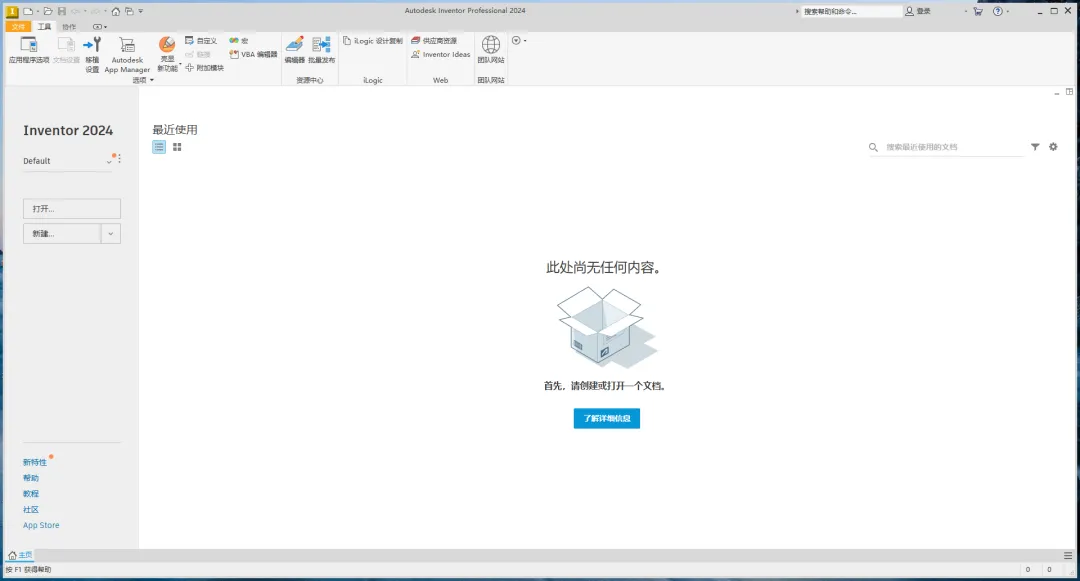
Task: Click the Home icon in quick access toolbar
Action: (116, 11)
